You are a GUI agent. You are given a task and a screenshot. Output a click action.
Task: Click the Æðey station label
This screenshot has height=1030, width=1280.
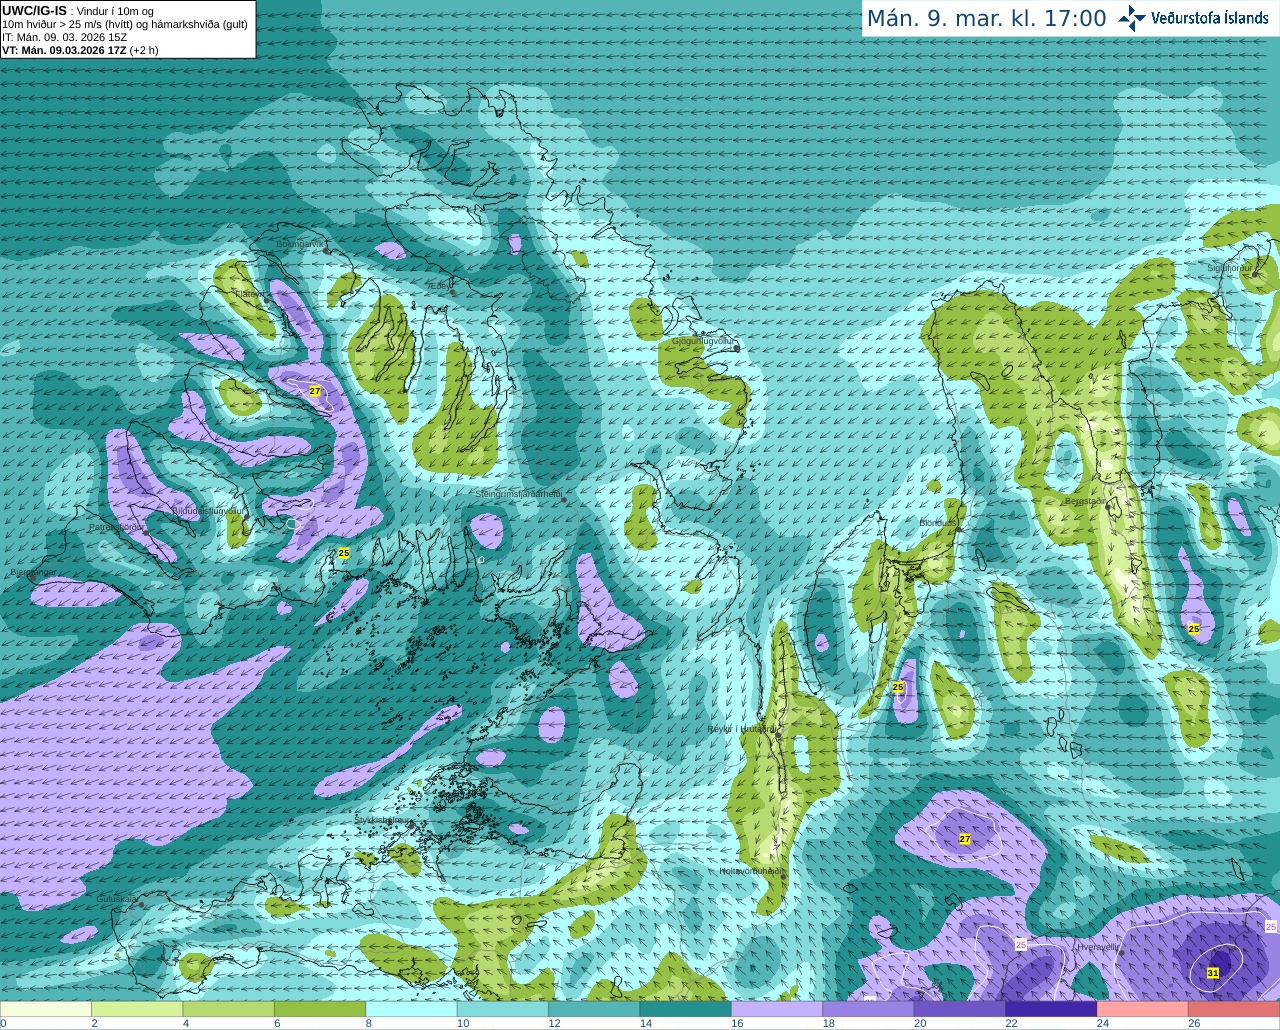[438, 286]
